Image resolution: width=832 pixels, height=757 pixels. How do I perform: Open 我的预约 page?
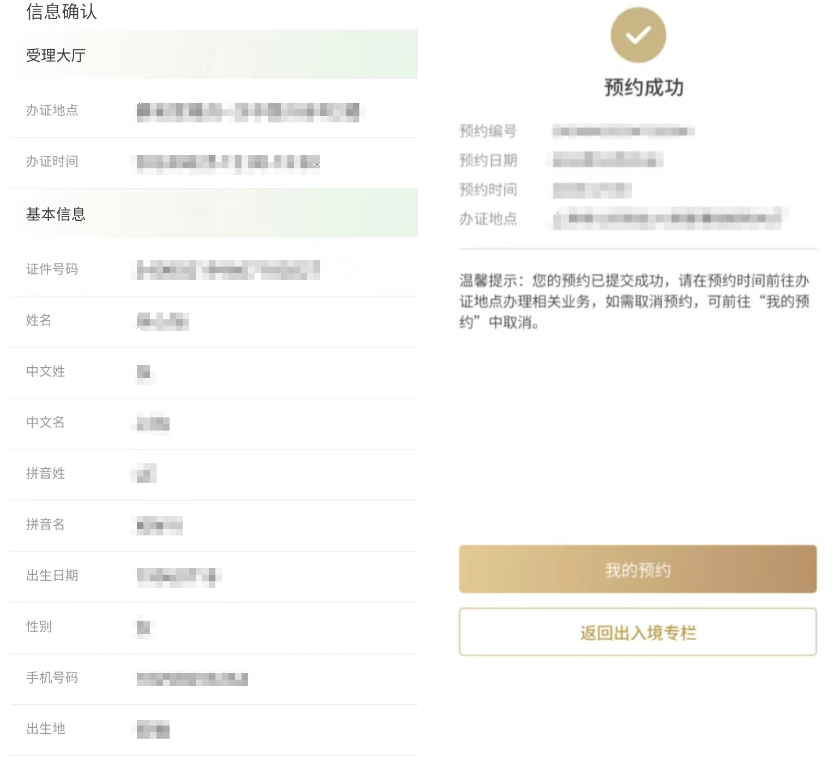click(x=638, y=569)
